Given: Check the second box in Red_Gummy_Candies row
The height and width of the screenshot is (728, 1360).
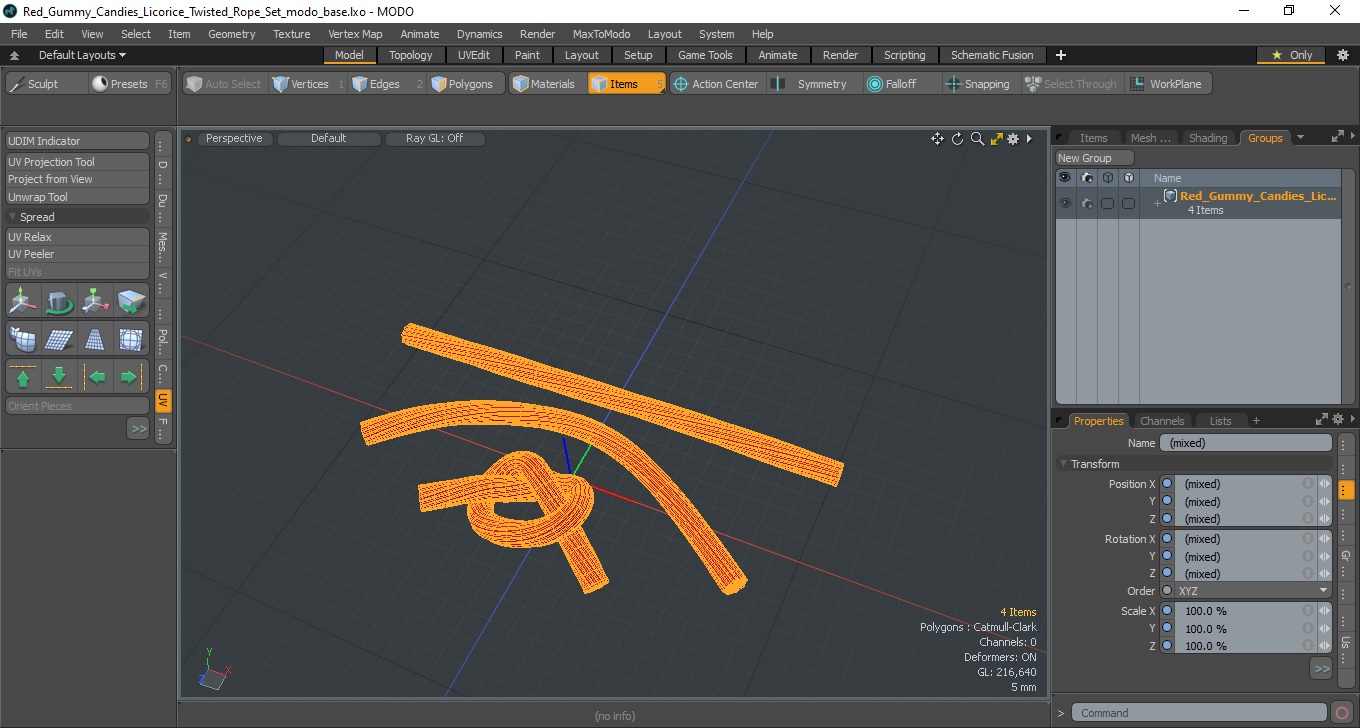Looking at the screenshot, I should (1128, 203).
